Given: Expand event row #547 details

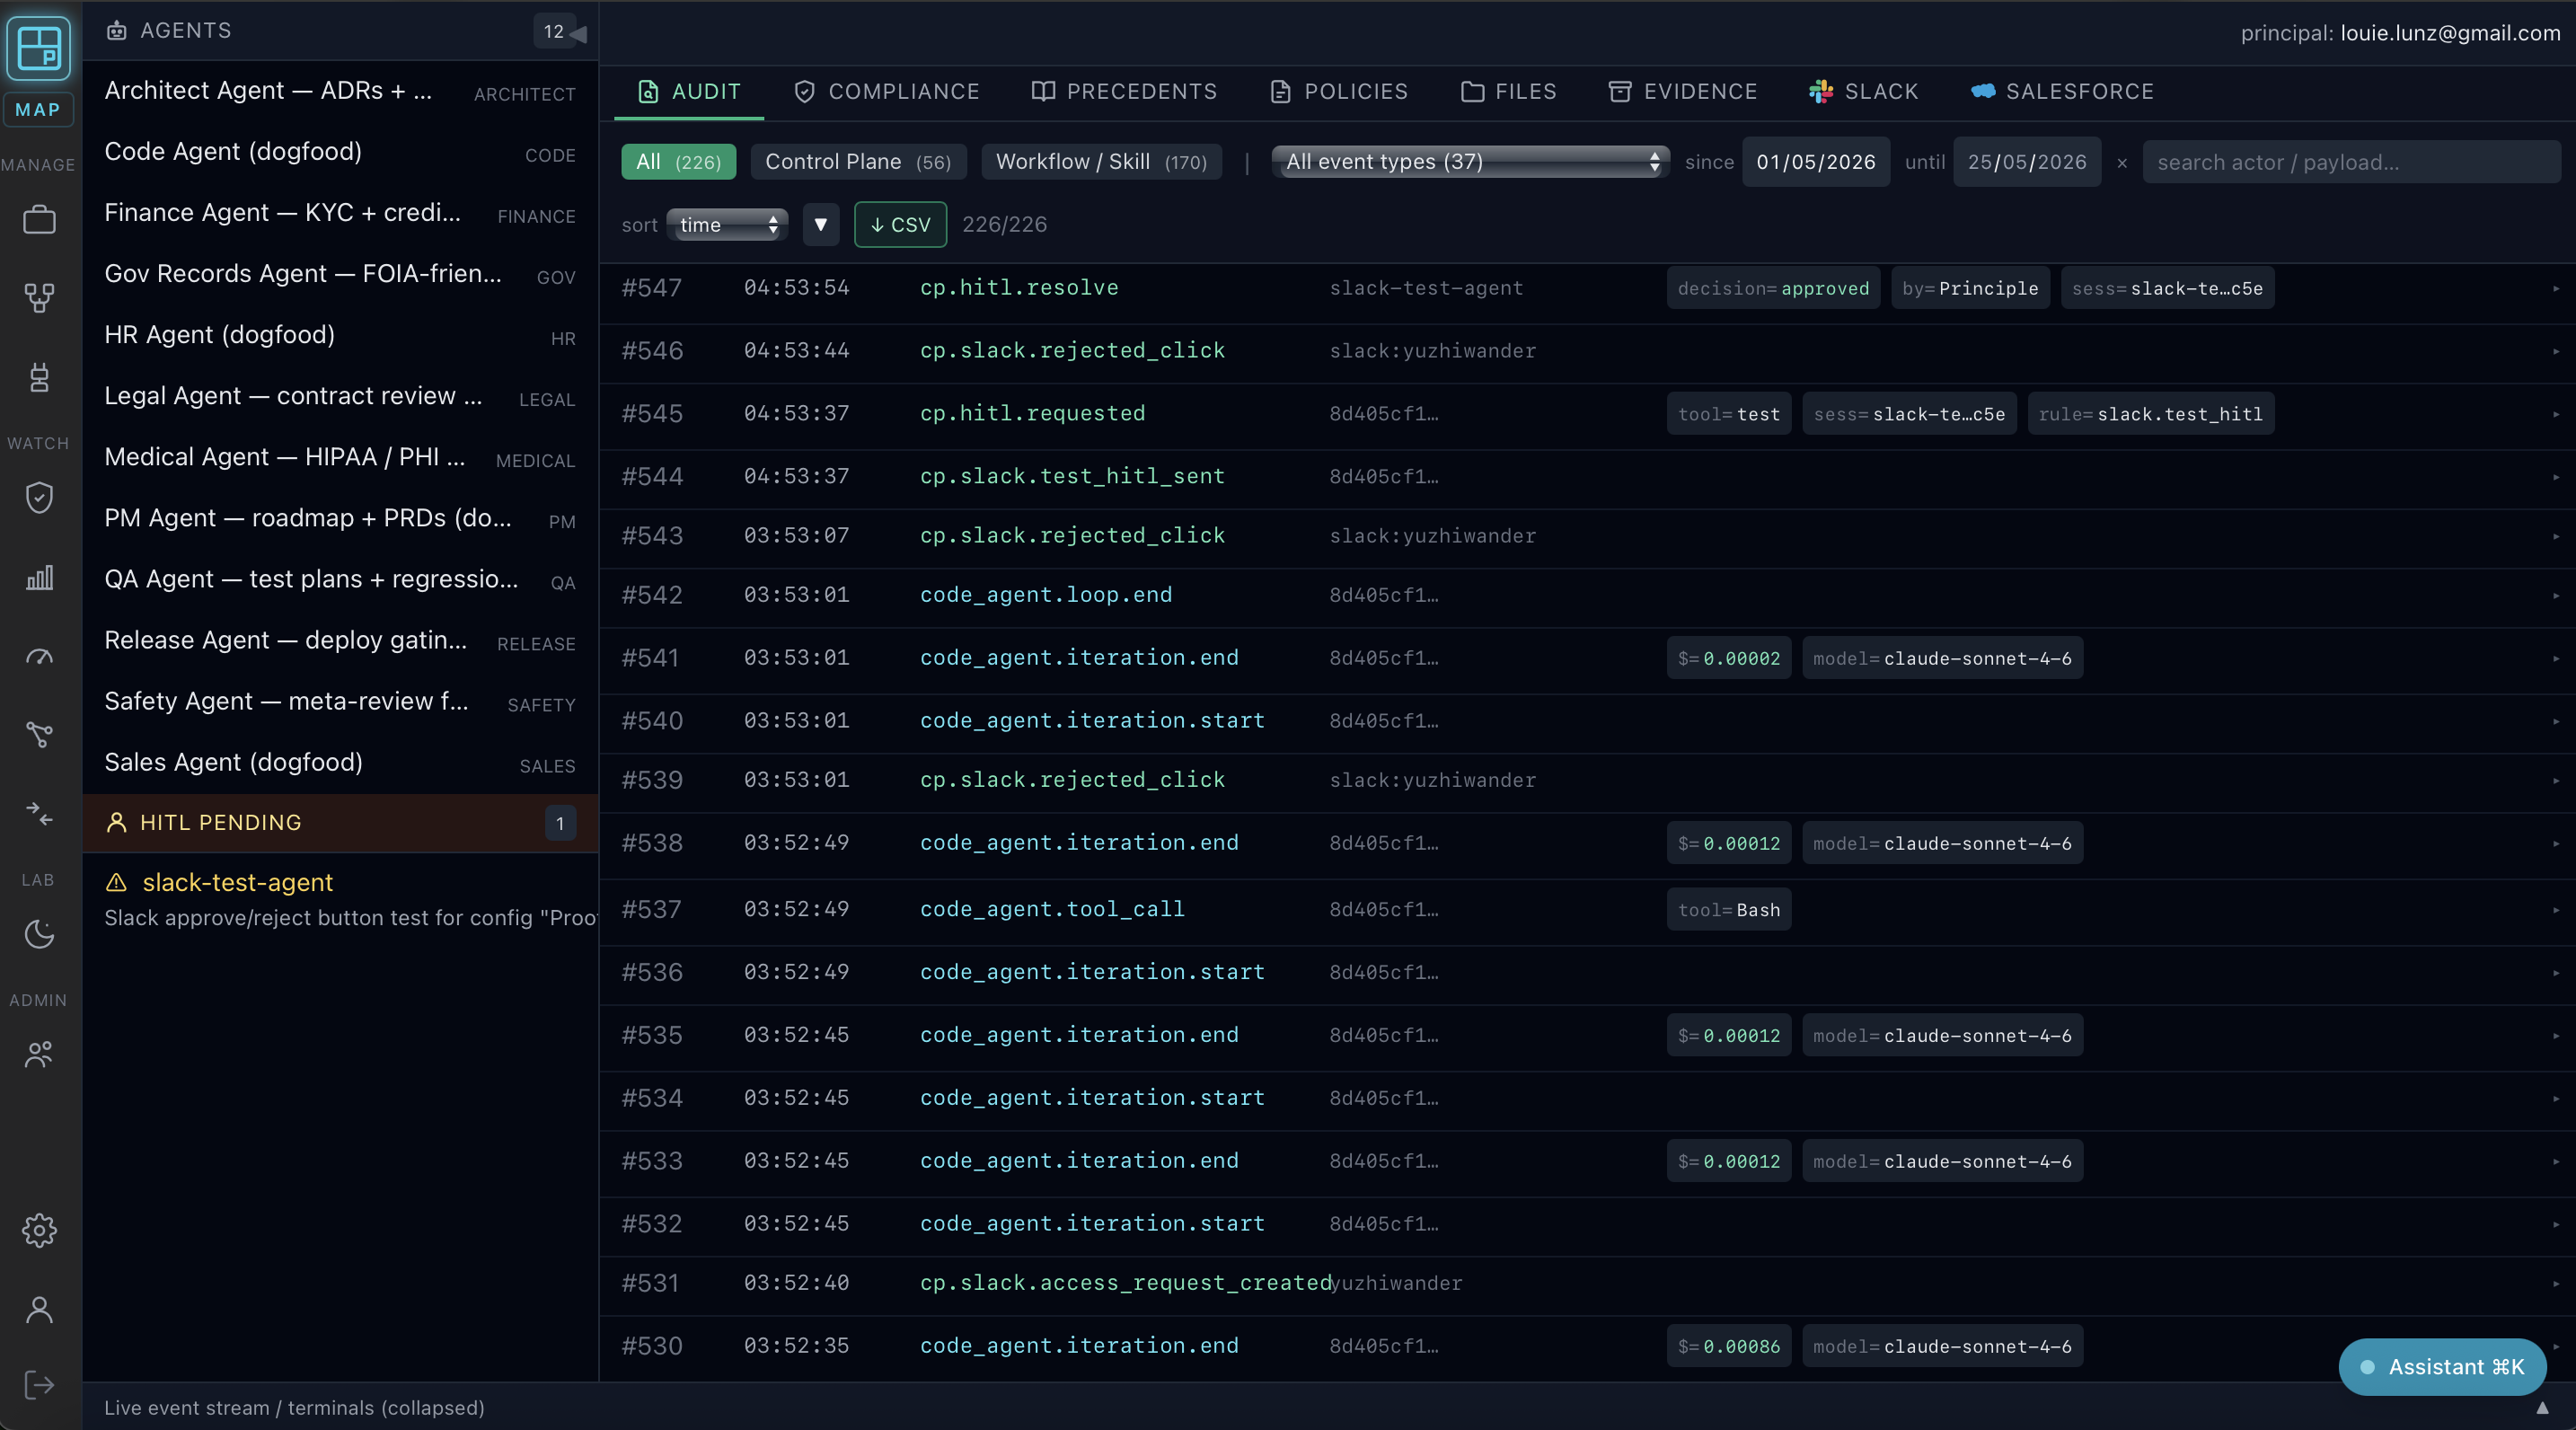Looking at the screenshot, I should point(2555,289).
